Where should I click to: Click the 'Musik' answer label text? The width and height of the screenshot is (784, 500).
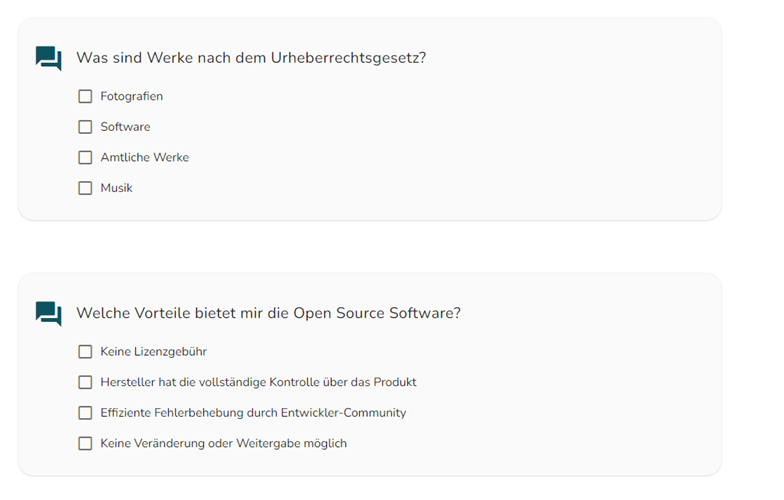[116, 188]
